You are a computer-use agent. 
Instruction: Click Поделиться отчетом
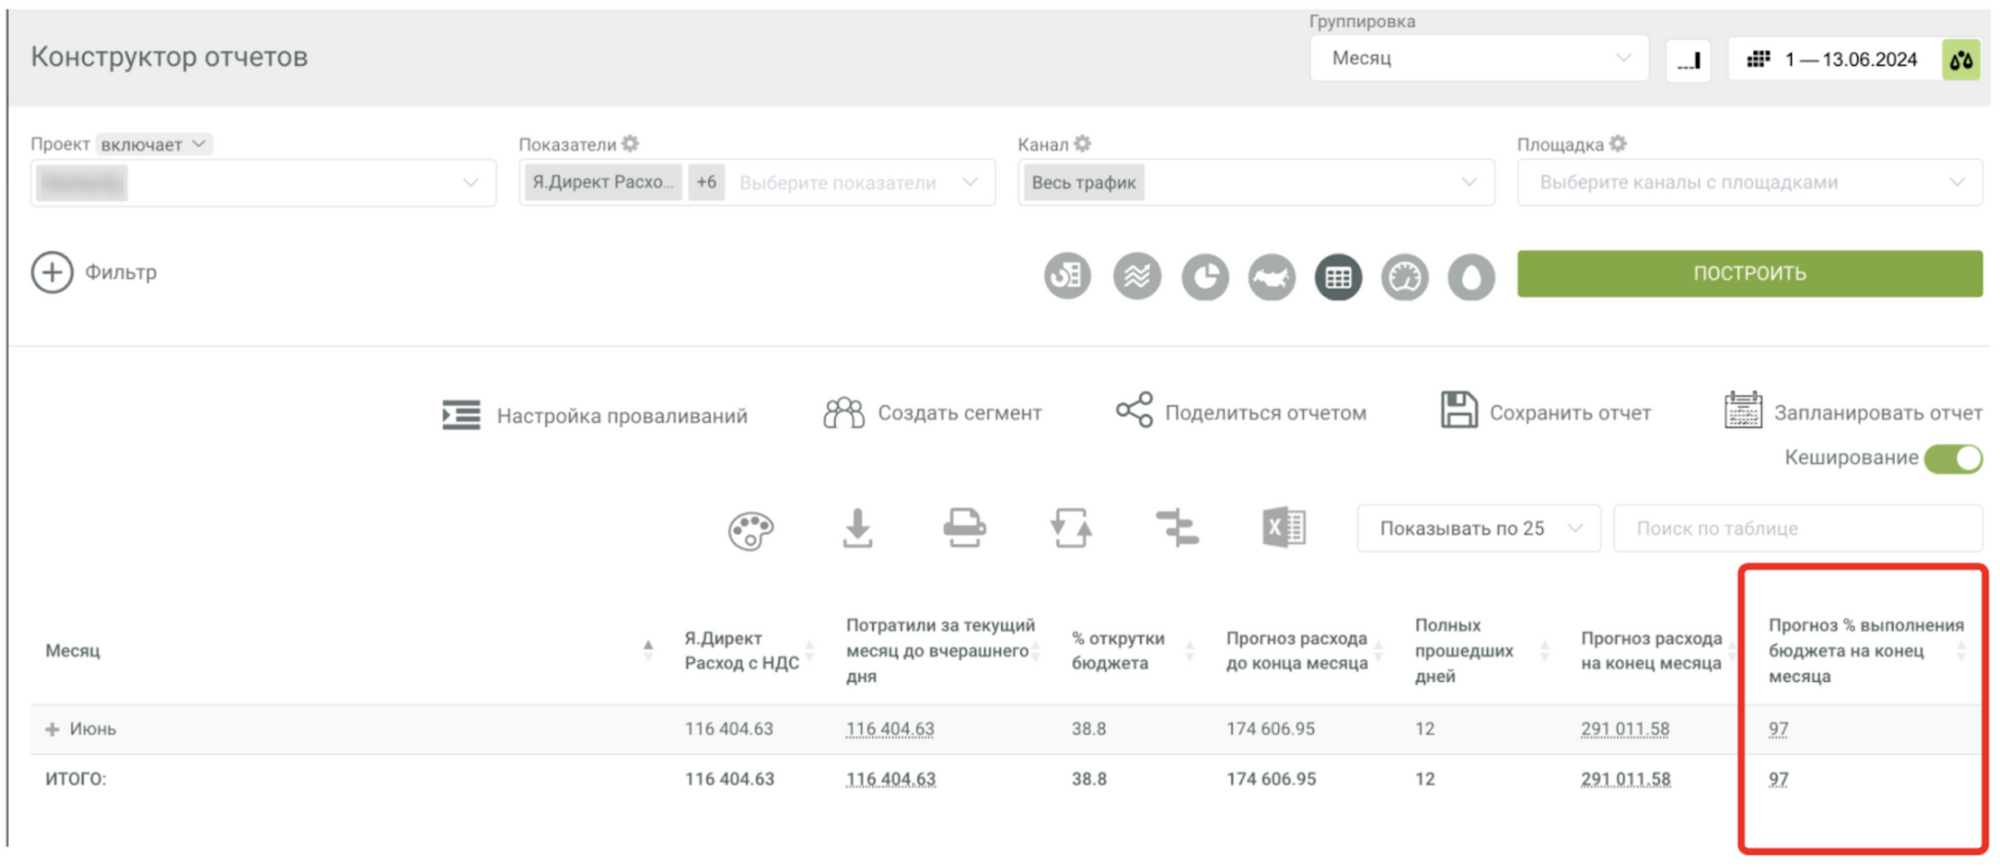pyautogui.click(x=1241, y=413)
